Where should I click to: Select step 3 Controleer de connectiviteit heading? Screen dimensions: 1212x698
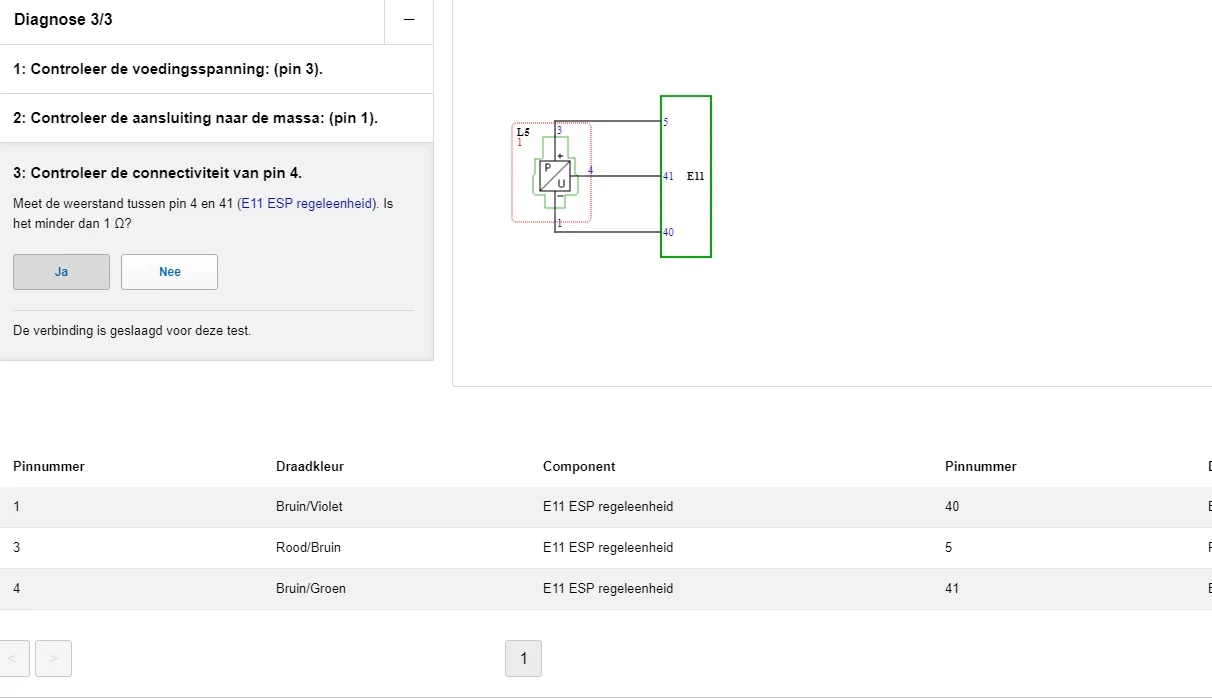[x=157, y=173]
